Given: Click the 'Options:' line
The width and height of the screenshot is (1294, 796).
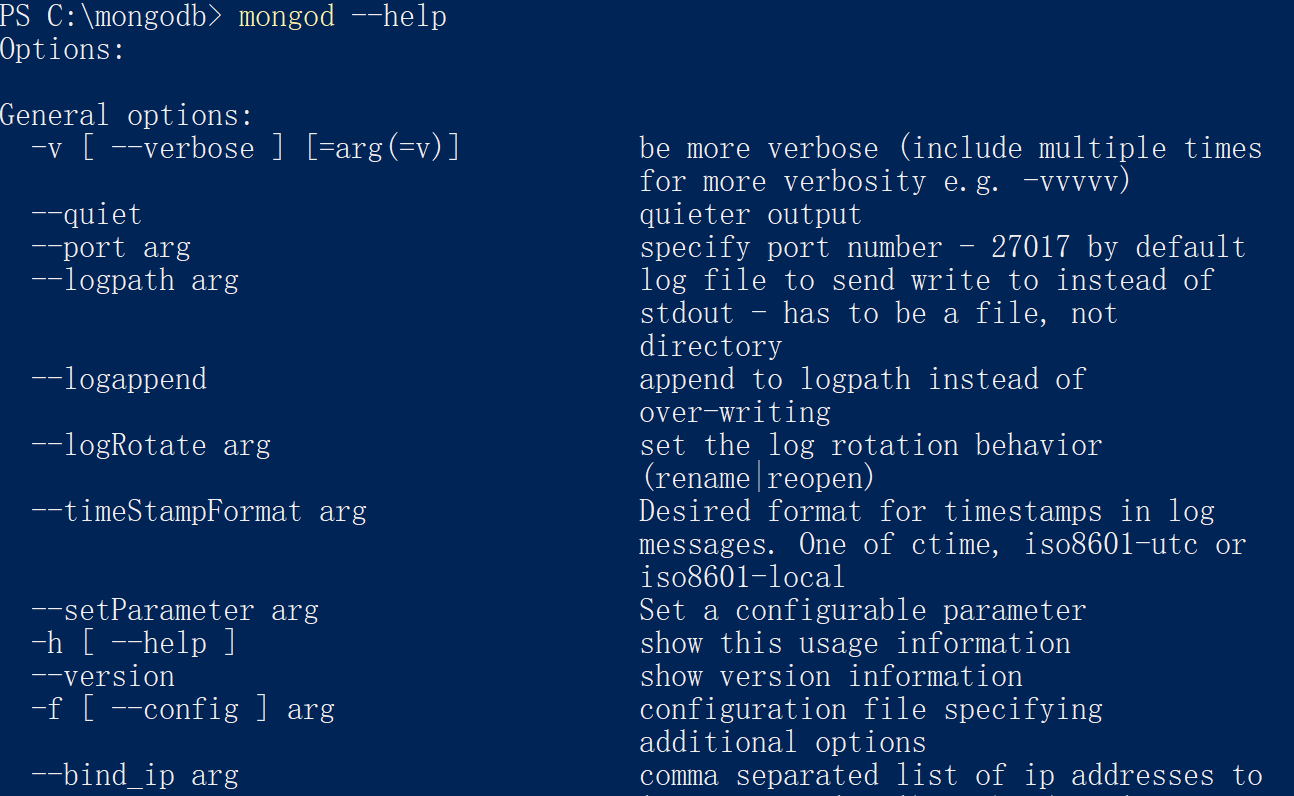Looking at the screenshot, I should [63, 50].
